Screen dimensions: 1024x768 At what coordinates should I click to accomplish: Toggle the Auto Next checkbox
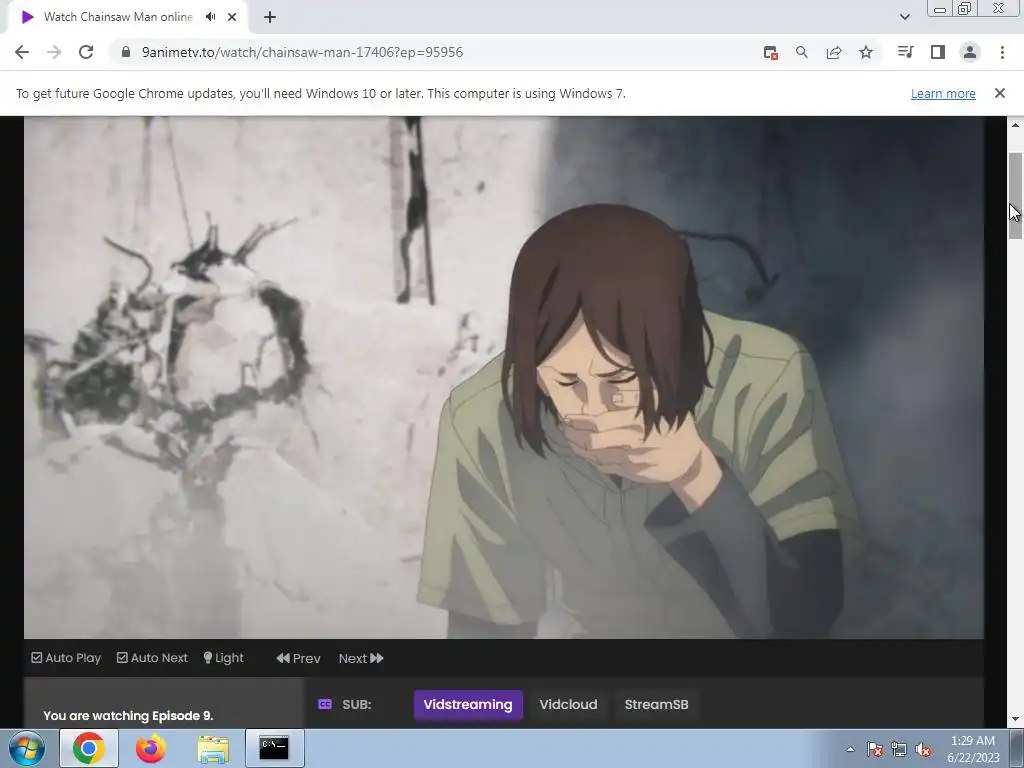coord(152,658)
